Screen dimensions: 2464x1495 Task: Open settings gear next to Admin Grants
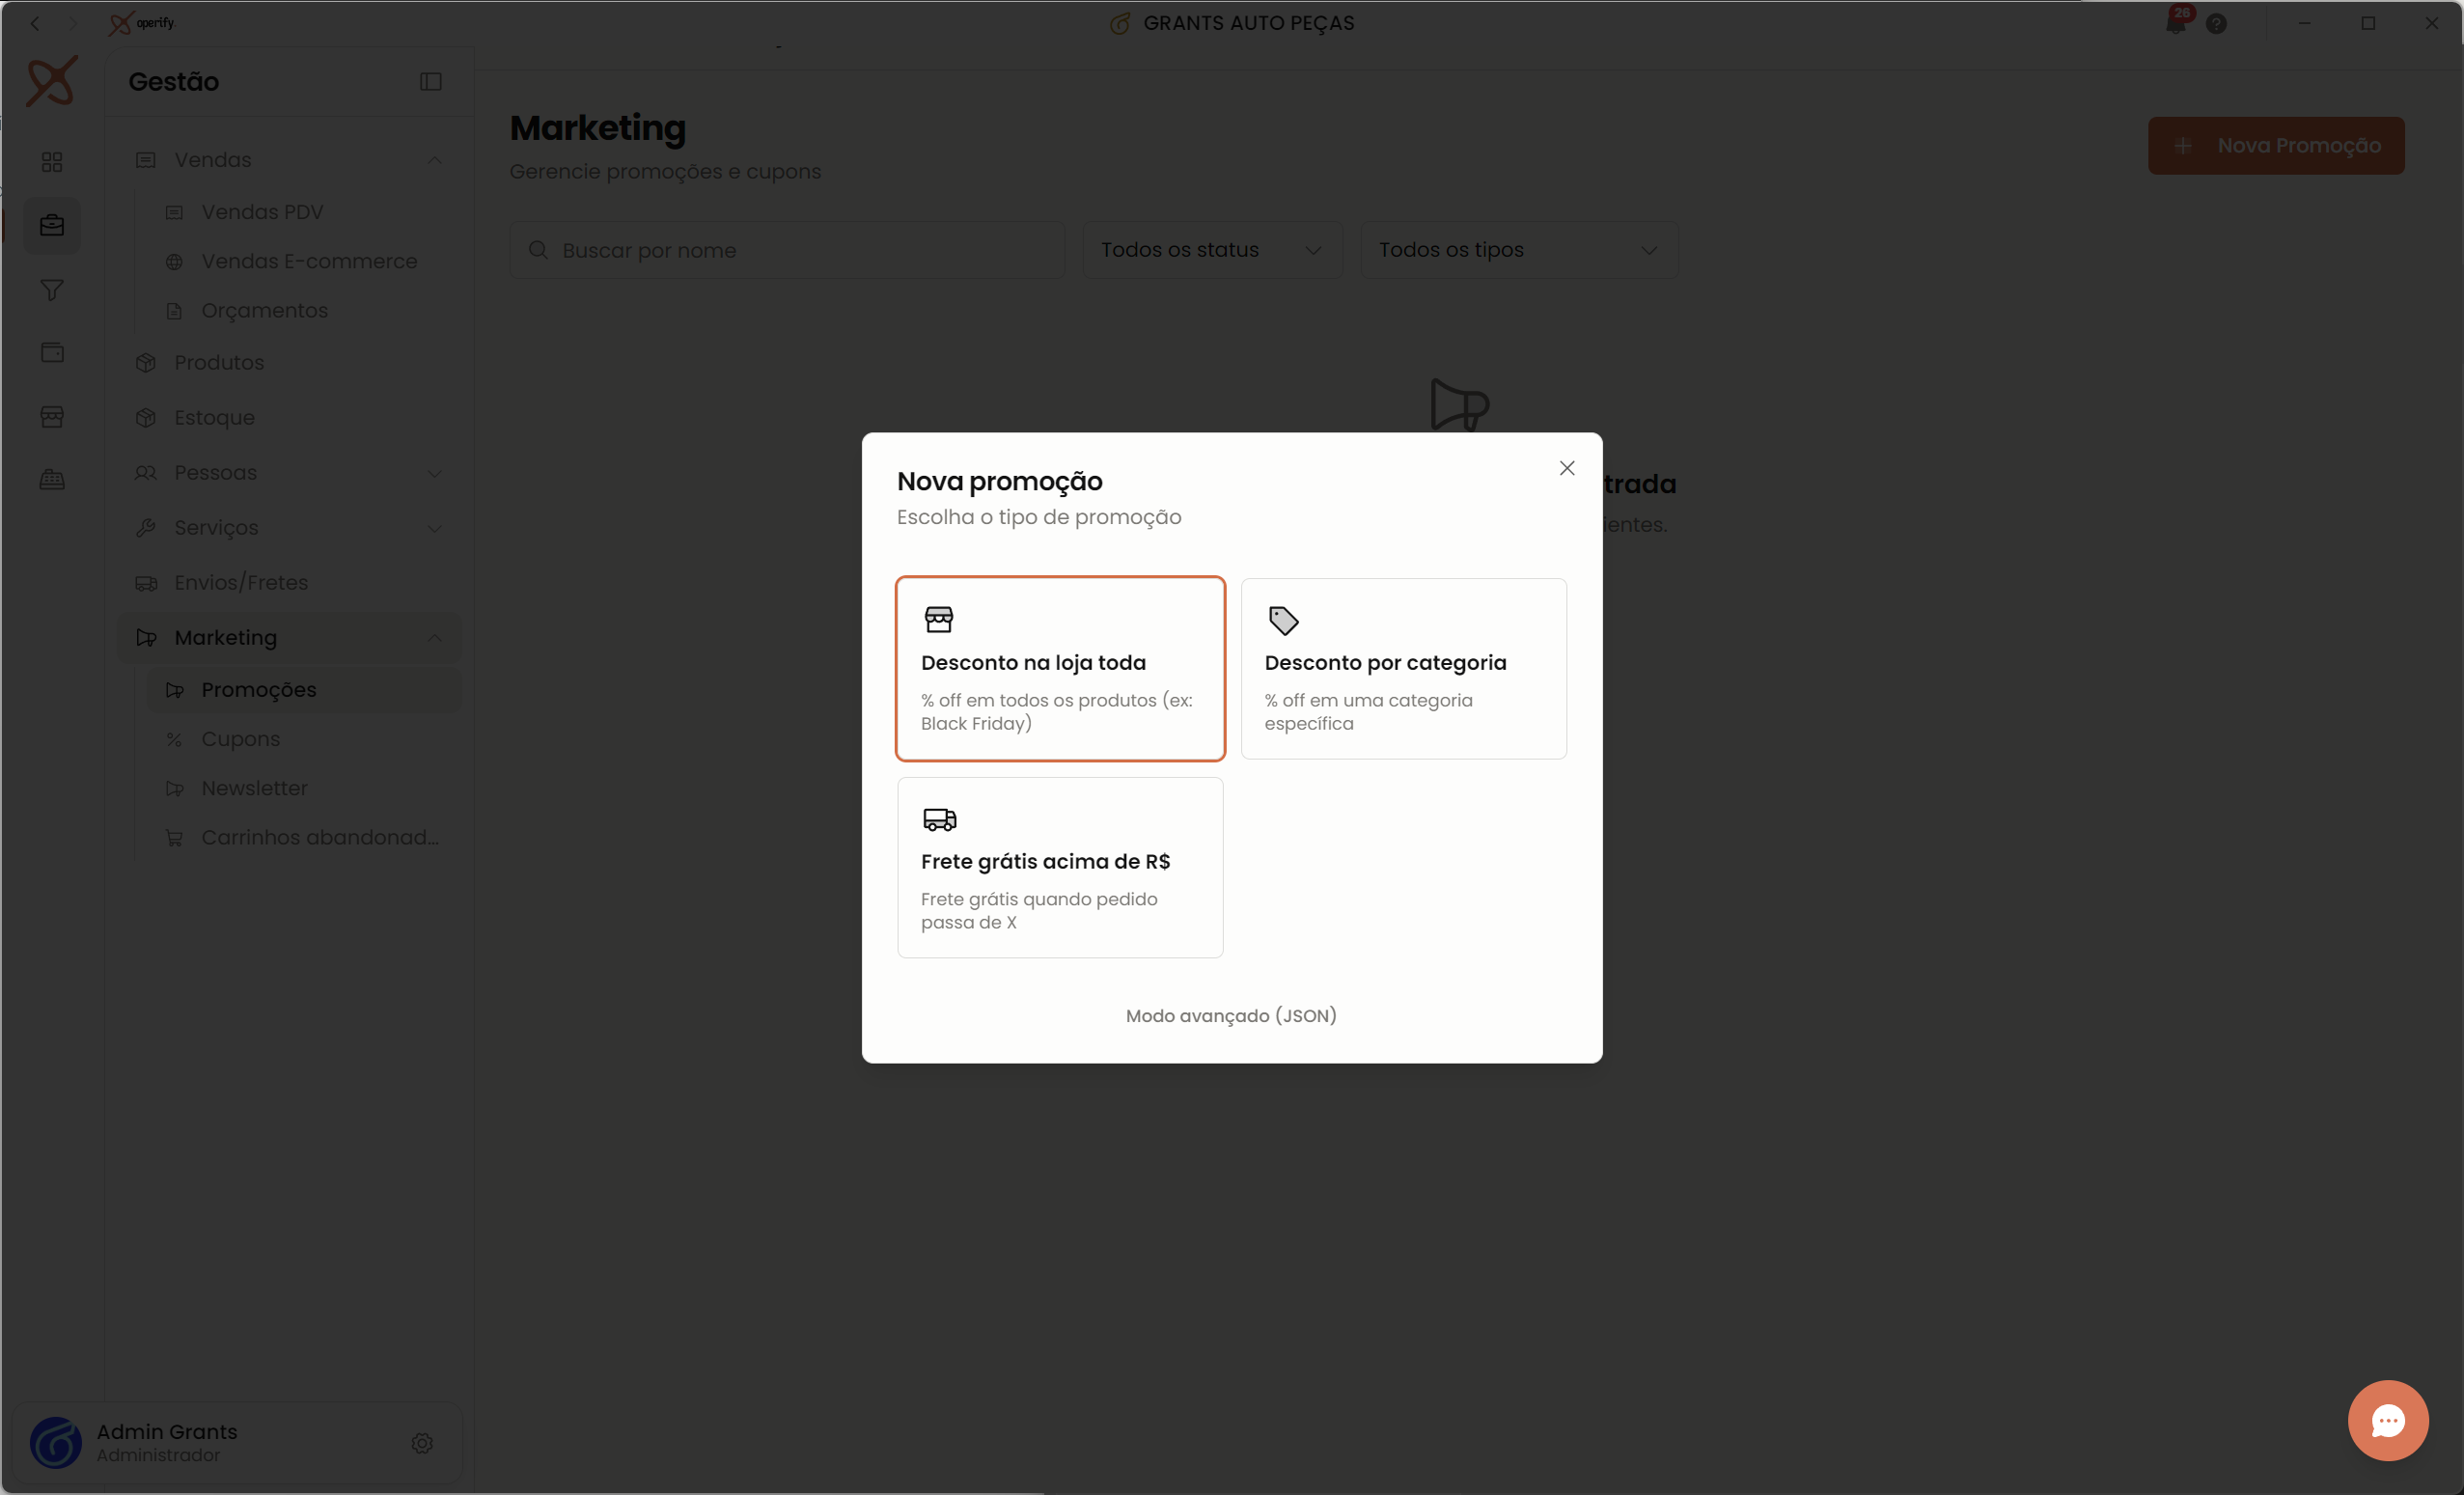click(422, 1443)
